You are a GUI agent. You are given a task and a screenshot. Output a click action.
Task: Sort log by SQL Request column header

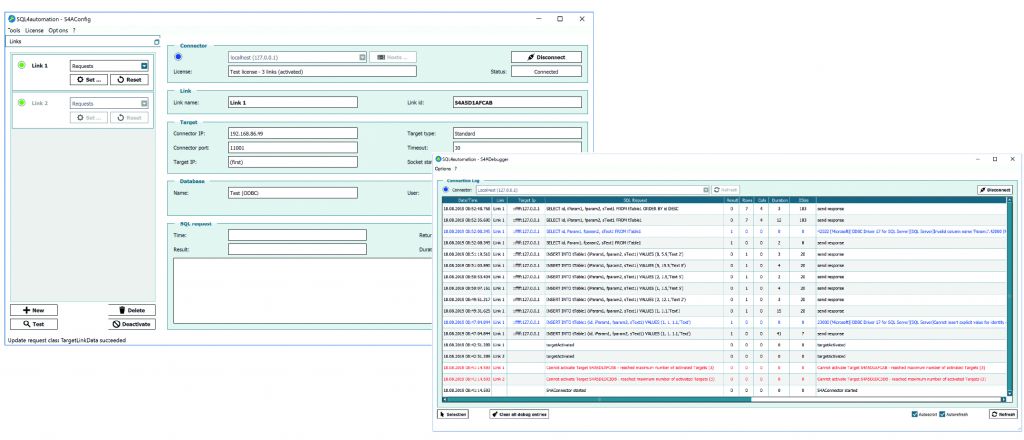coord(635,200)
